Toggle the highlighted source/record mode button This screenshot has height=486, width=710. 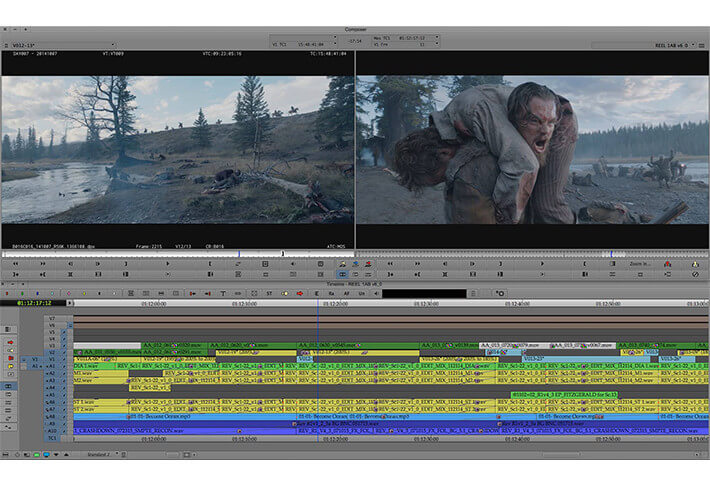point(343,274)
